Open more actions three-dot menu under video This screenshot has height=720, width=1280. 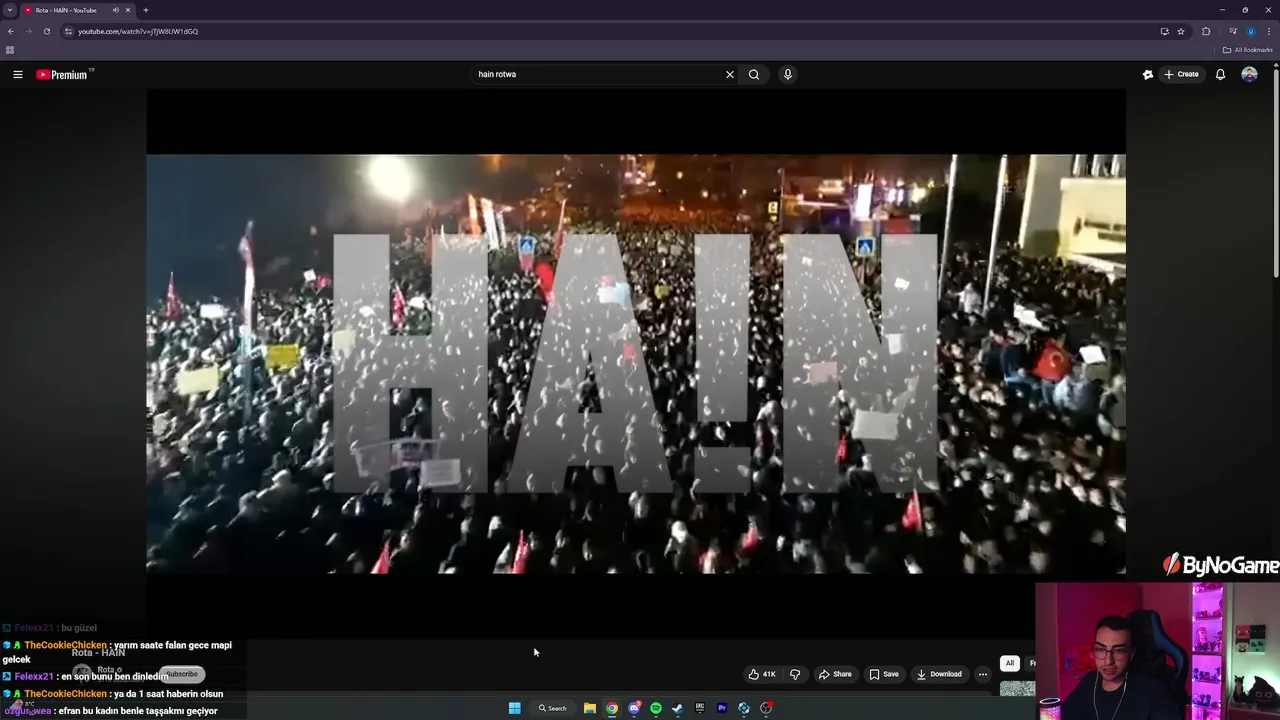click(983, 674)
